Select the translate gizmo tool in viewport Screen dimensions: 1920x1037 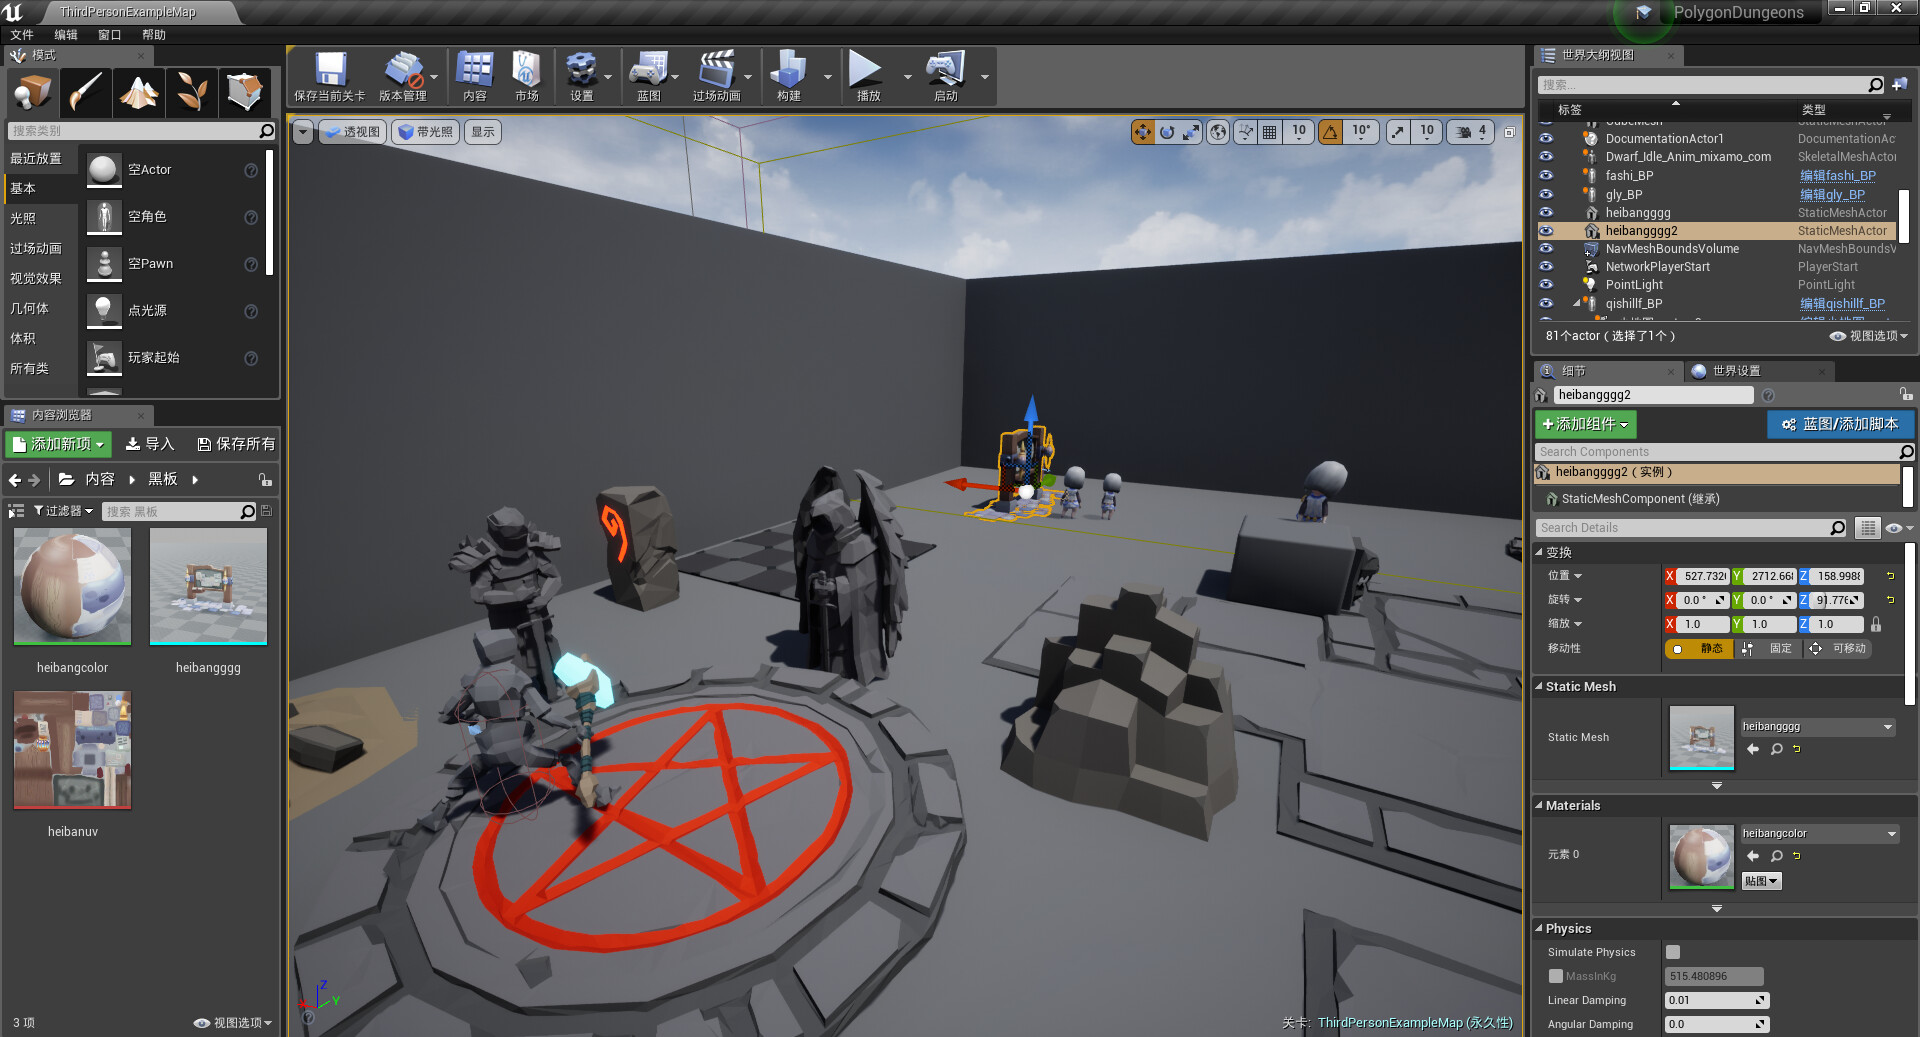(1143, 132)
